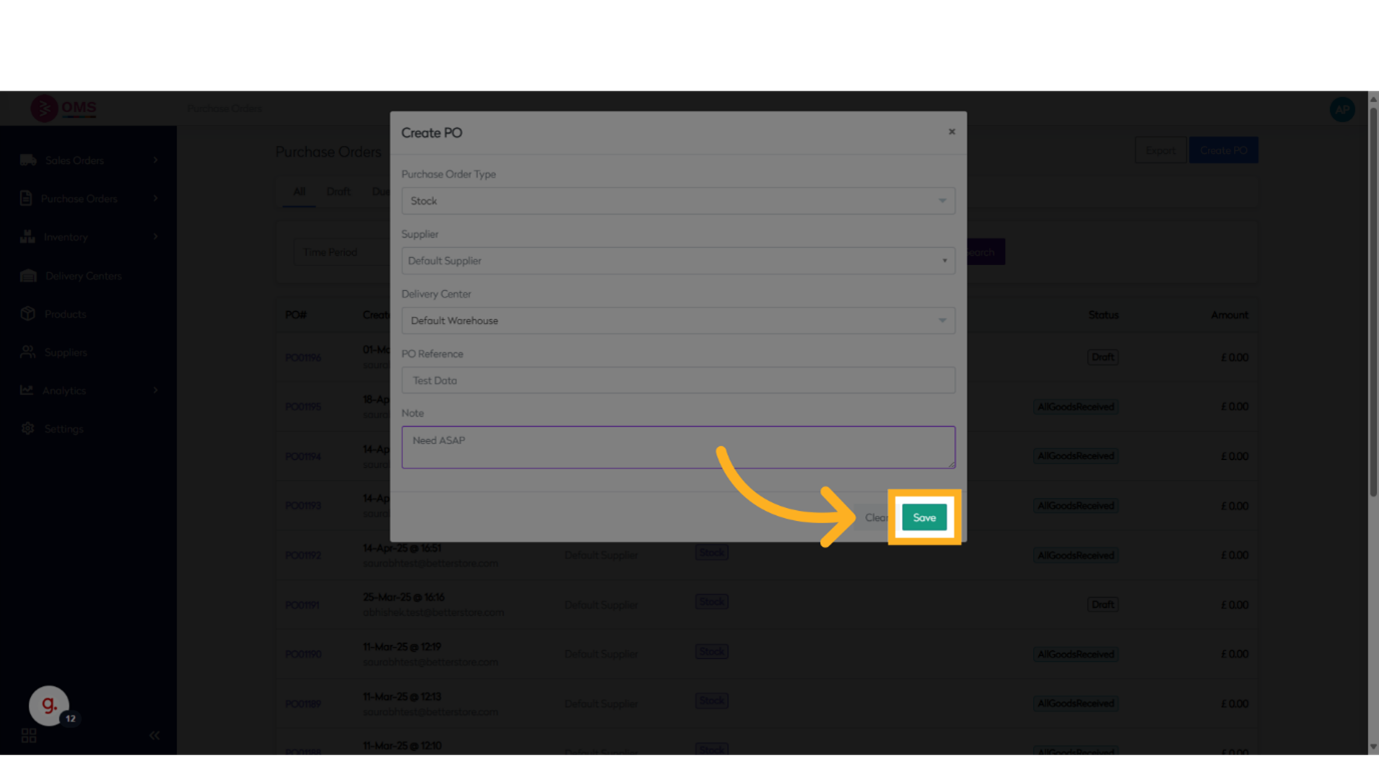Image resolution: width=1379 pixels, height=776 pixels.
Task: Open Delivery Centers warehouse icon
Action: (28, 276)
